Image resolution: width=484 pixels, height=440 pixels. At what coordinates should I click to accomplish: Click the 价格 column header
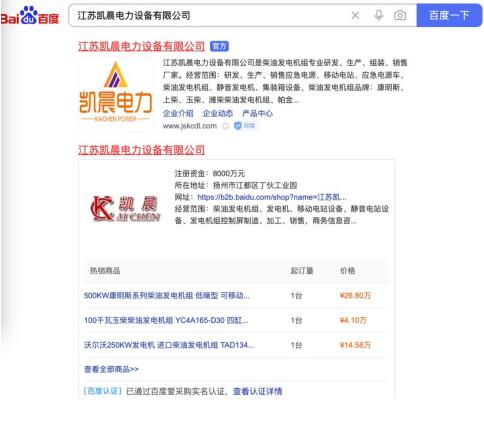click(347, 271)
